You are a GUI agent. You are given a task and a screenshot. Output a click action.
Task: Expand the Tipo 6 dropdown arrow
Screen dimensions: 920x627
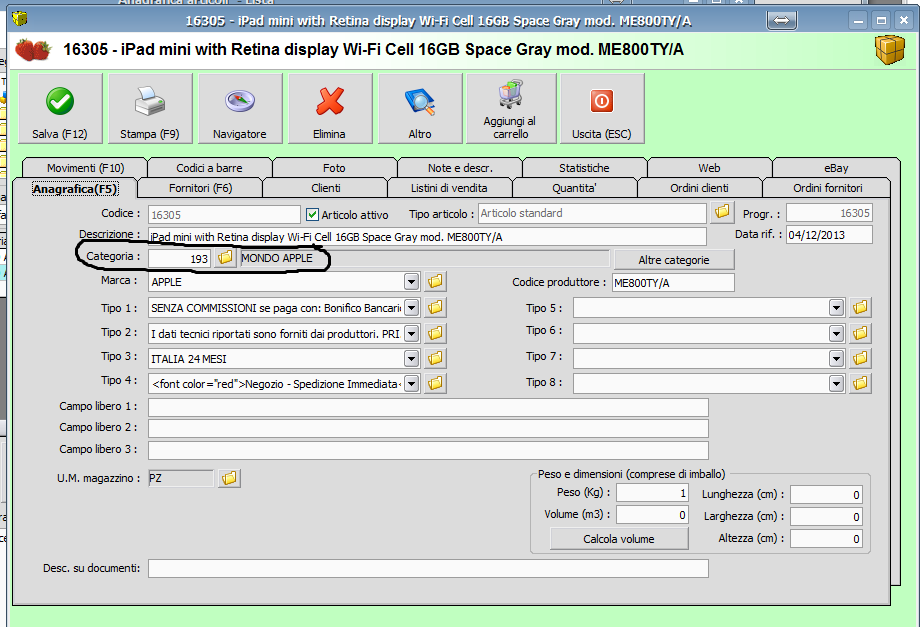coord(836,333)
